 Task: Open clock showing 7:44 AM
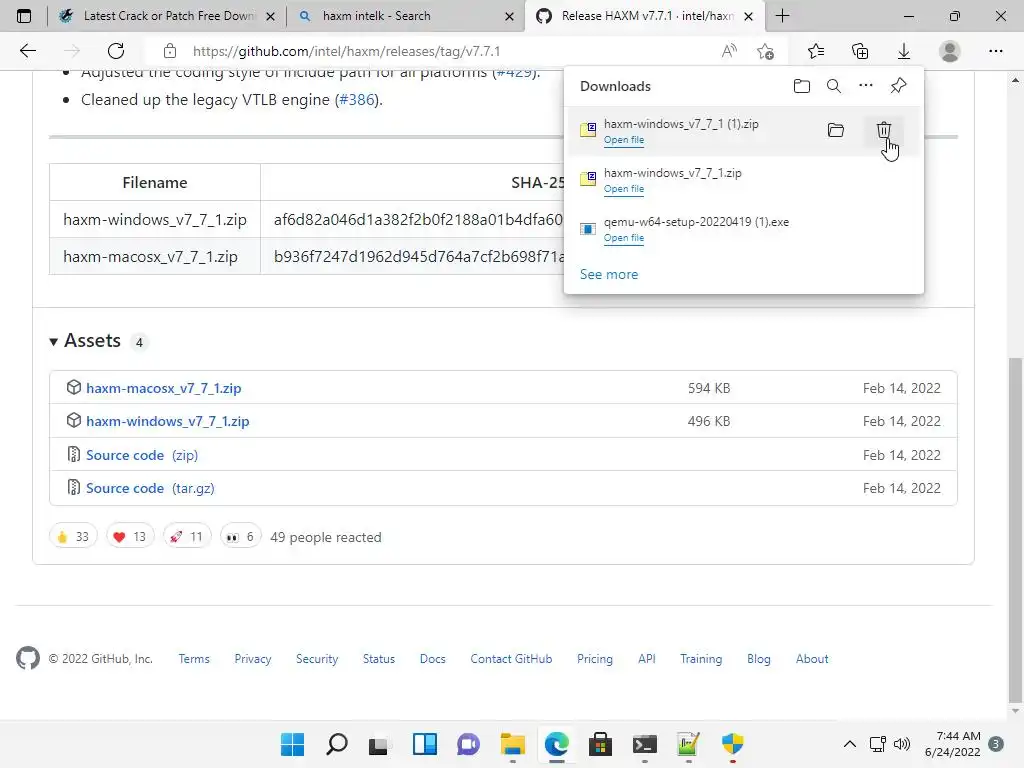coord(952,744)
